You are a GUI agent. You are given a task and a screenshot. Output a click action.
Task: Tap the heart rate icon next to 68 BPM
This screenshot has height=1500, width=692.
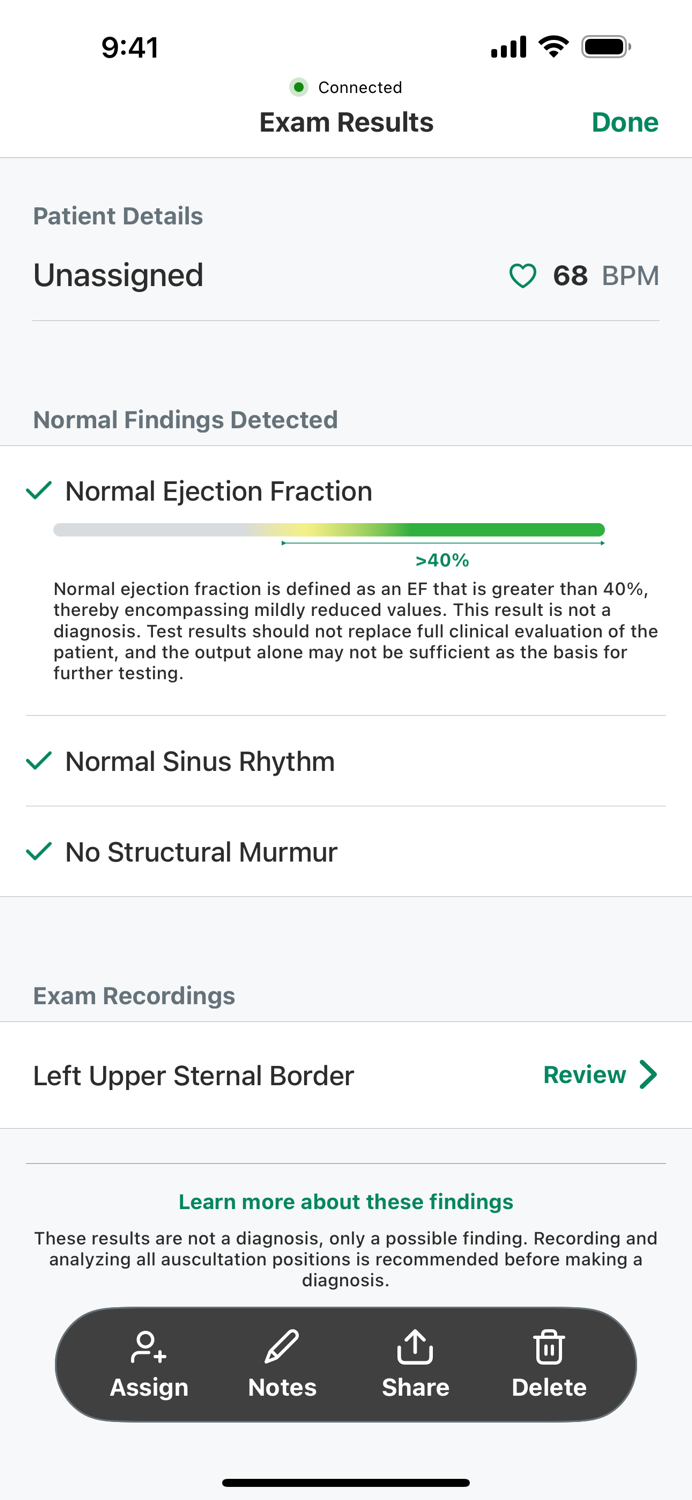522,276
